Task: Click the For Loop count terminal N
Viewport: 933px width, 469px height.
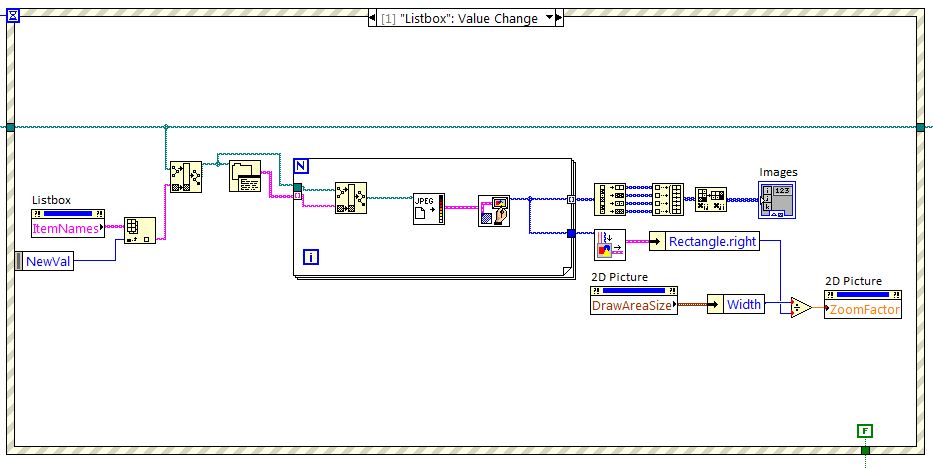Action: (300, 166)
